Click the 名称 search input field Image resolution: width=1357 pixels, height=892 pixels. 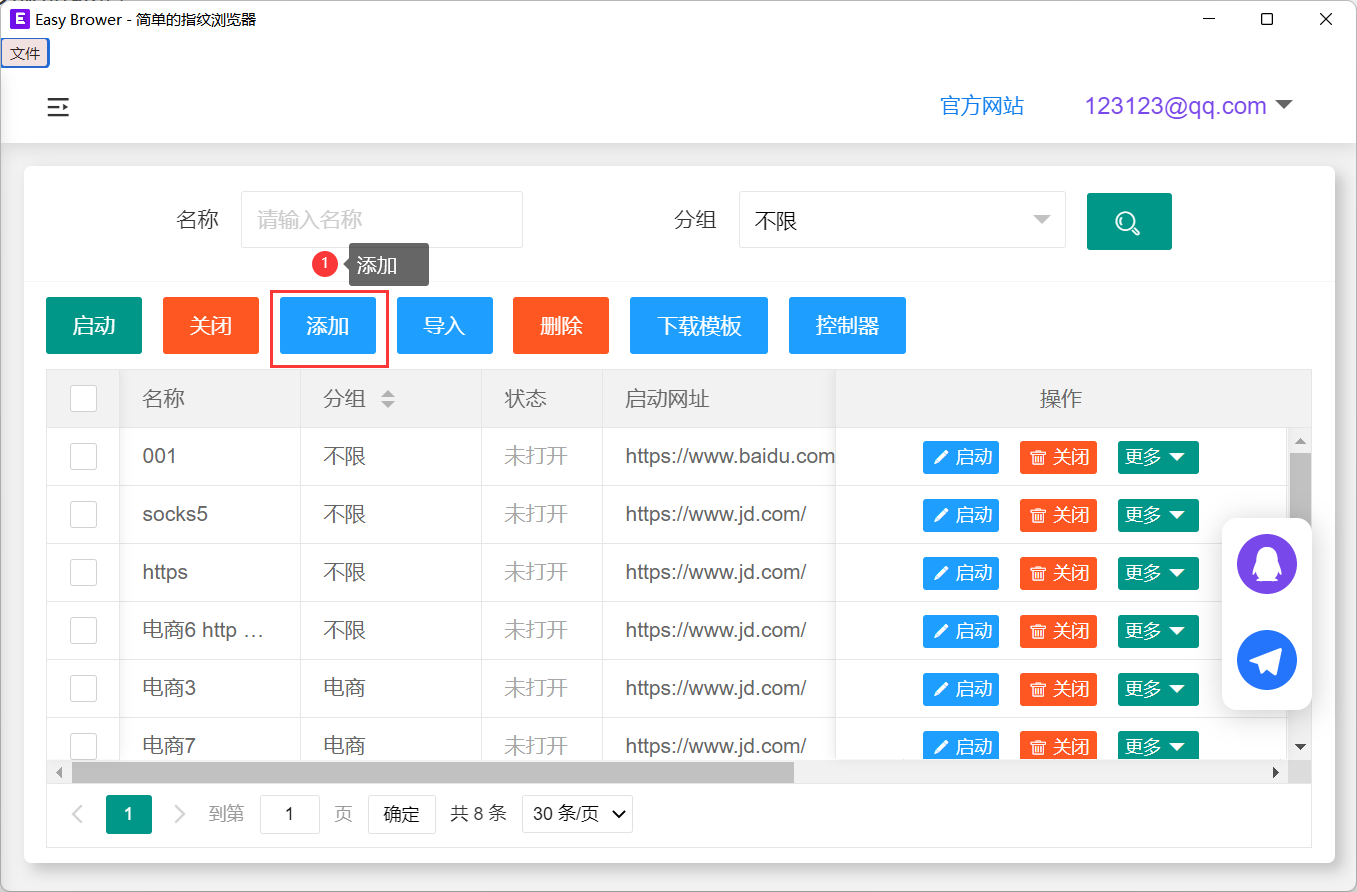382,220
